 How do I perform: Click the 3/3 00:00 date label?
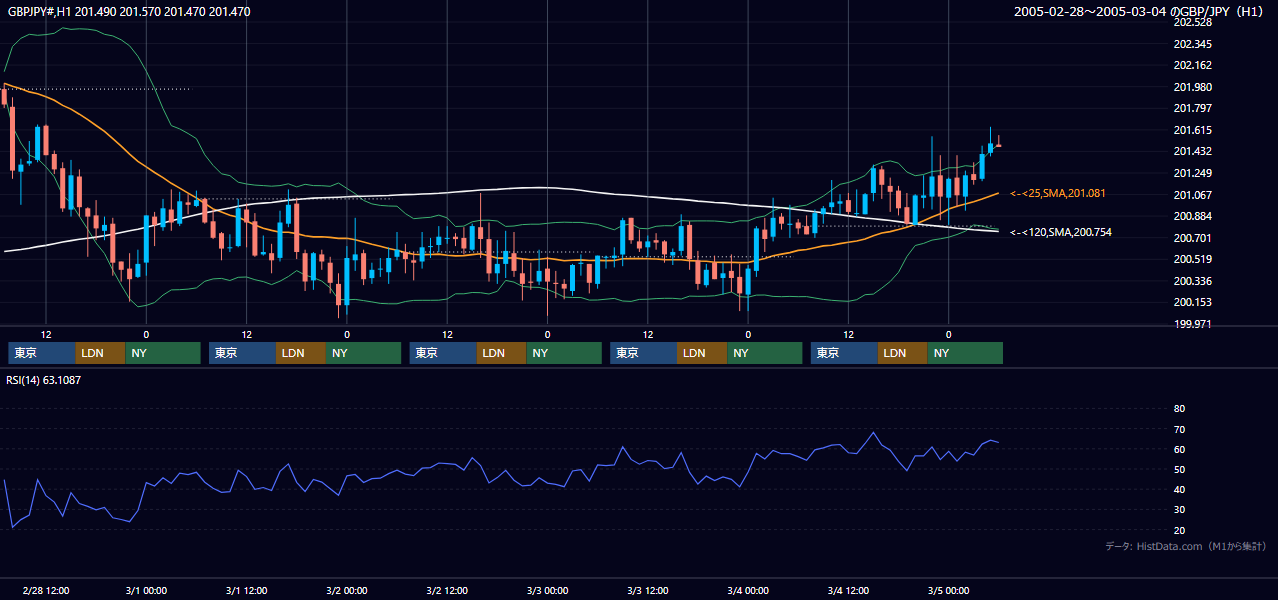(x=547, y=590)
